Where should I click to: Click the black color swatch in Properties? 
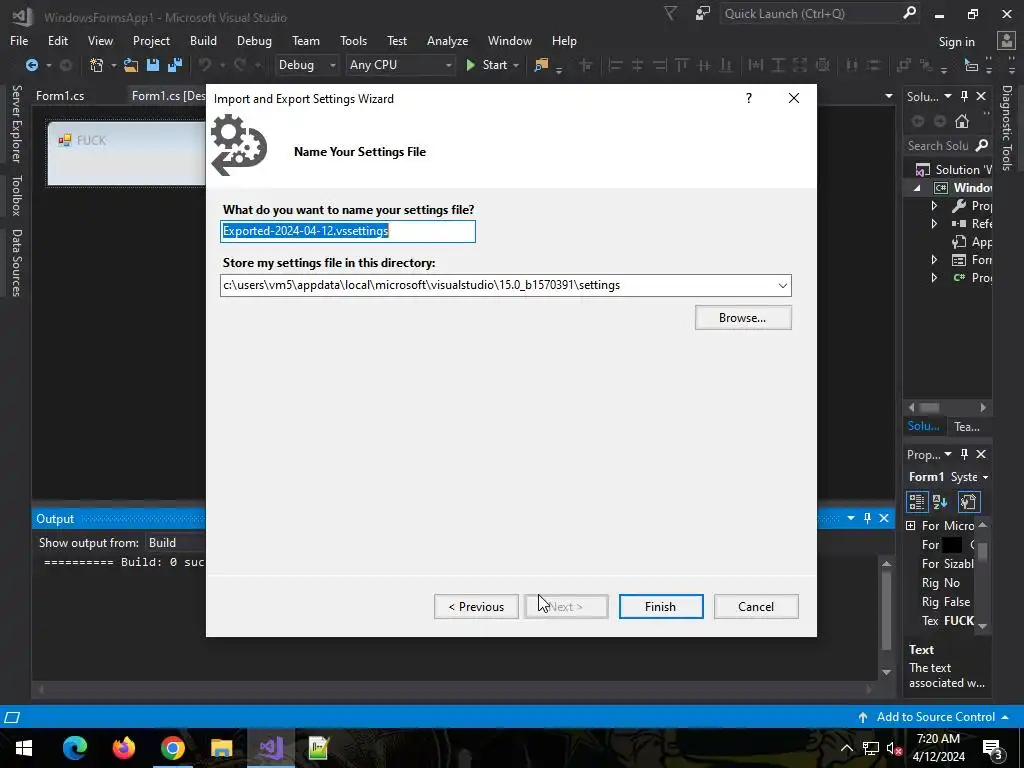tap(952, 545)
